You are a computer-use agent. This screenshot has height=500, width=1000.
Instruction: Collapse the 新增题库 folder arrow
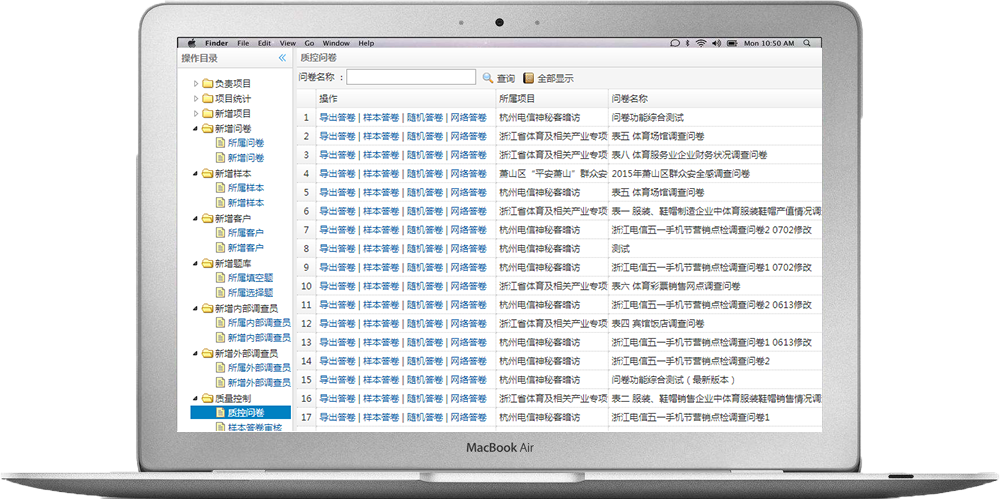[x=197, y=263]
